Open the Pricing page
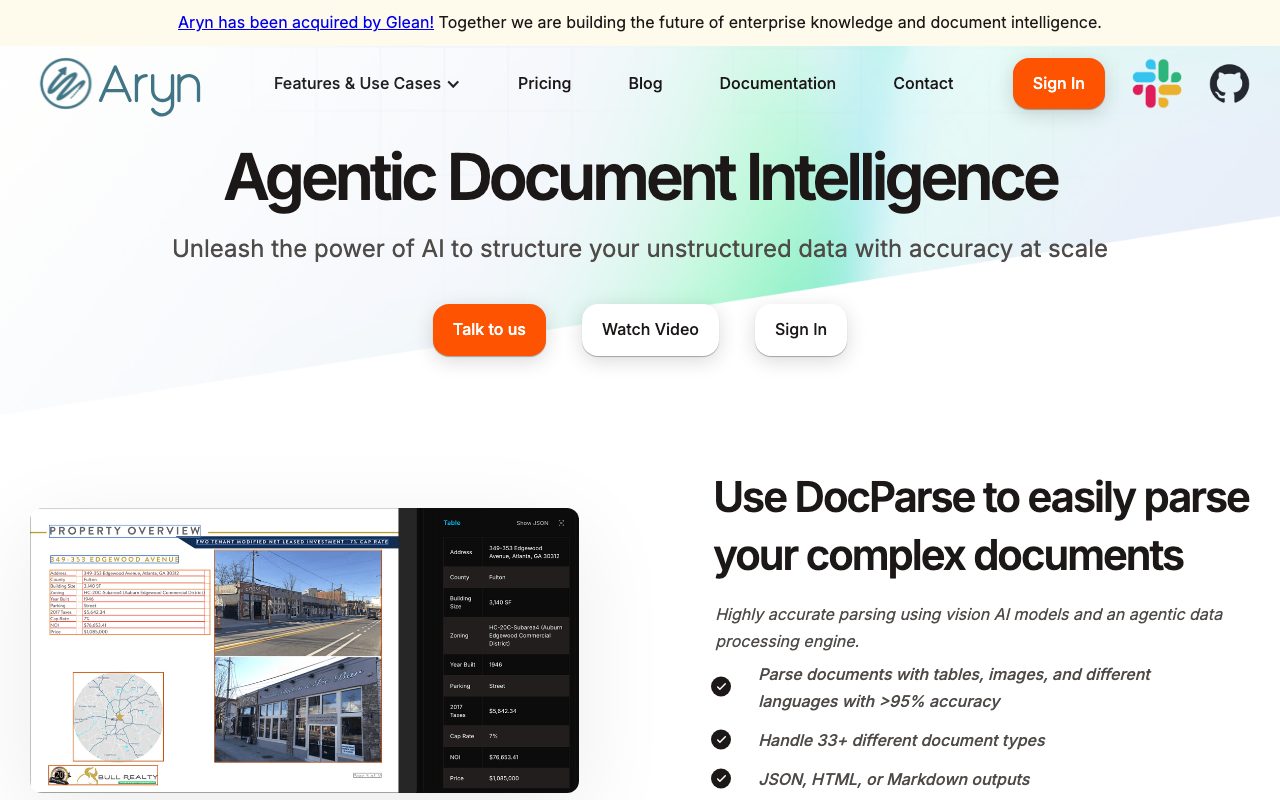The image size is (1280, 800). (x=544, y=83)
